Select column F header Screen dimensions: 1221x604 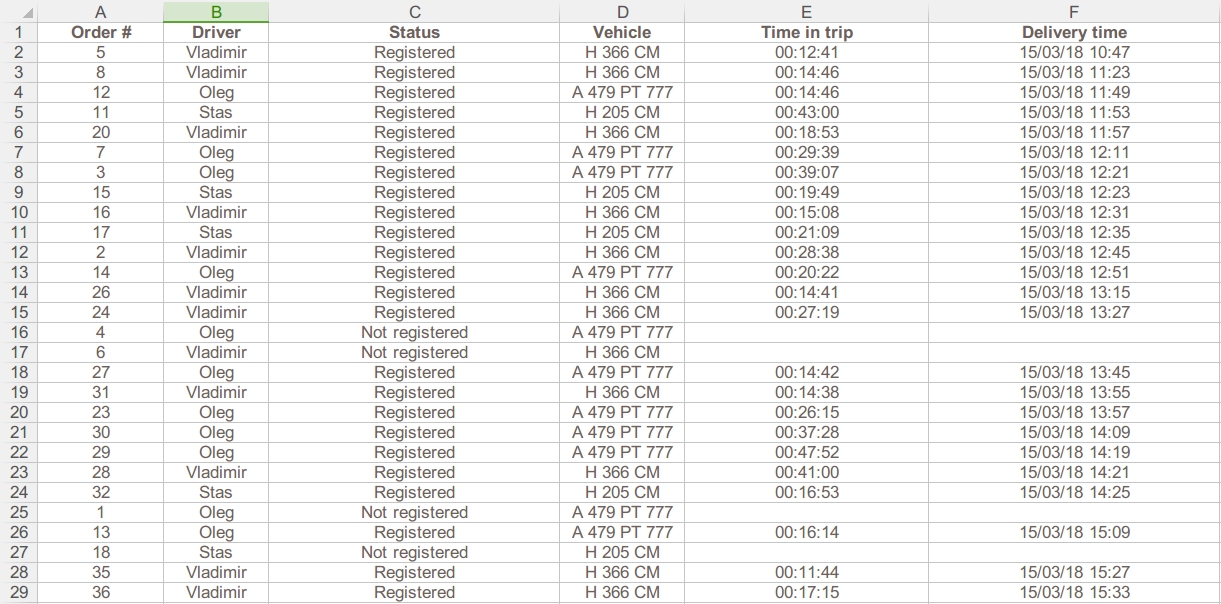1074,12
